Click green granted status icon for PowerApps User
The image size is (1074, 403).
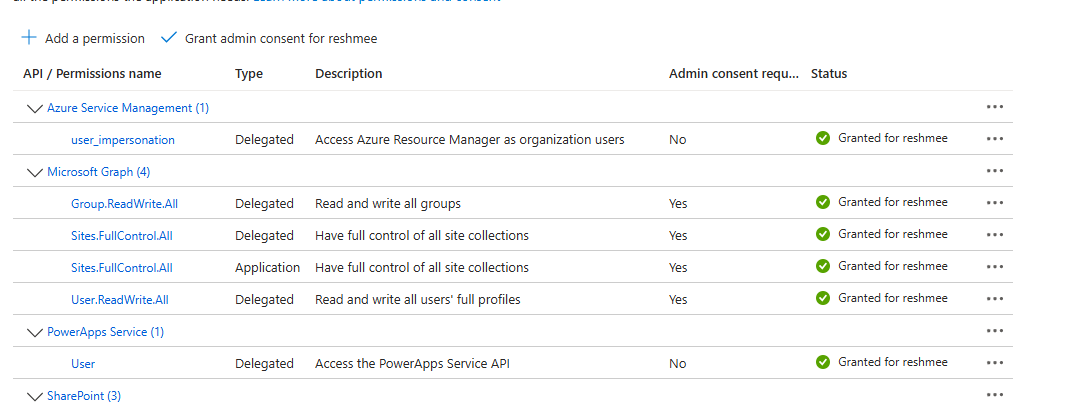click(x=823, y=362)
